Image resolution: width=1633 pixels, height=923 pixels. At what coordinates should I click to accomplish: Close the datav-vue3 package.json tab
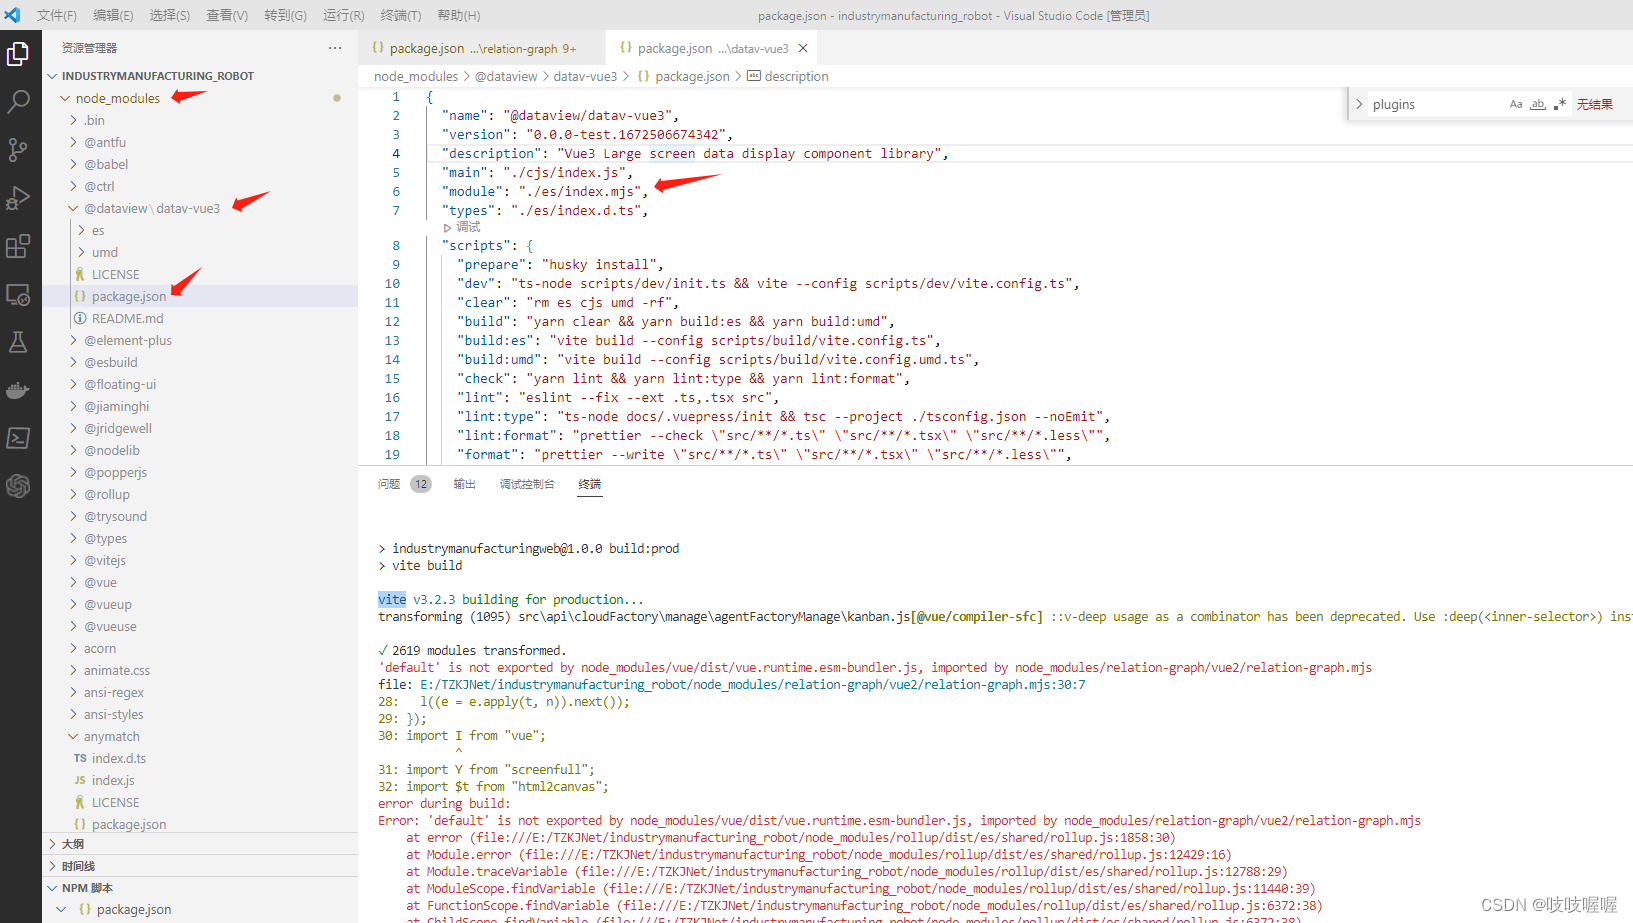tap(803, 48)
